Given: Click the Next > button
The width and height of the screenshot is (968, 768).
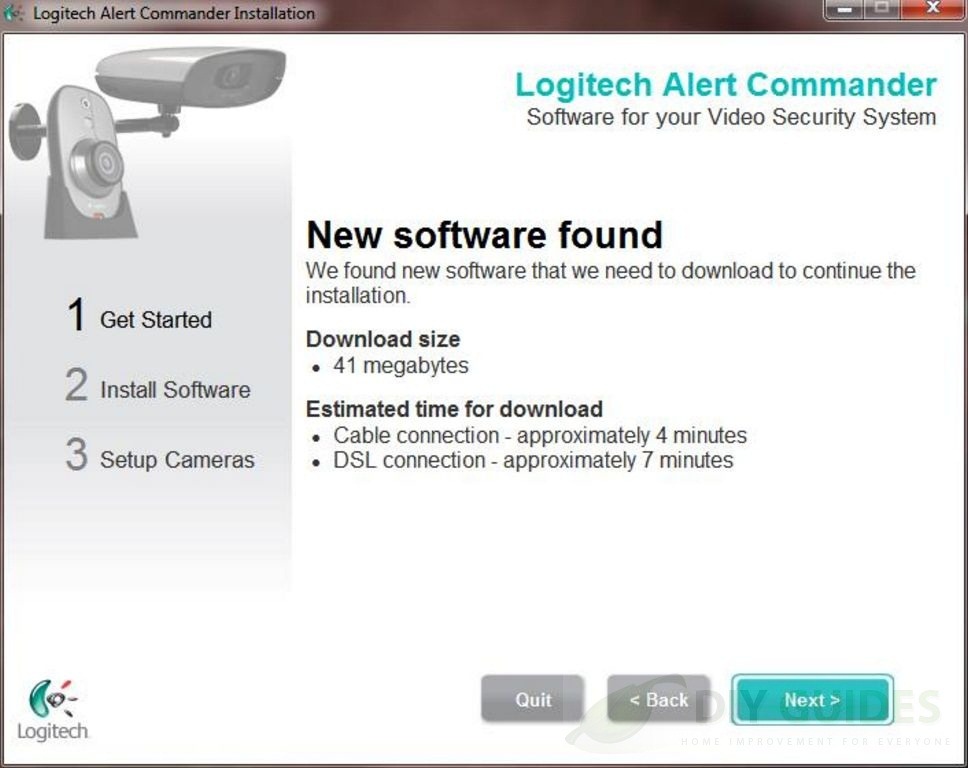Looking at the screenshot, I should (812, 699).
